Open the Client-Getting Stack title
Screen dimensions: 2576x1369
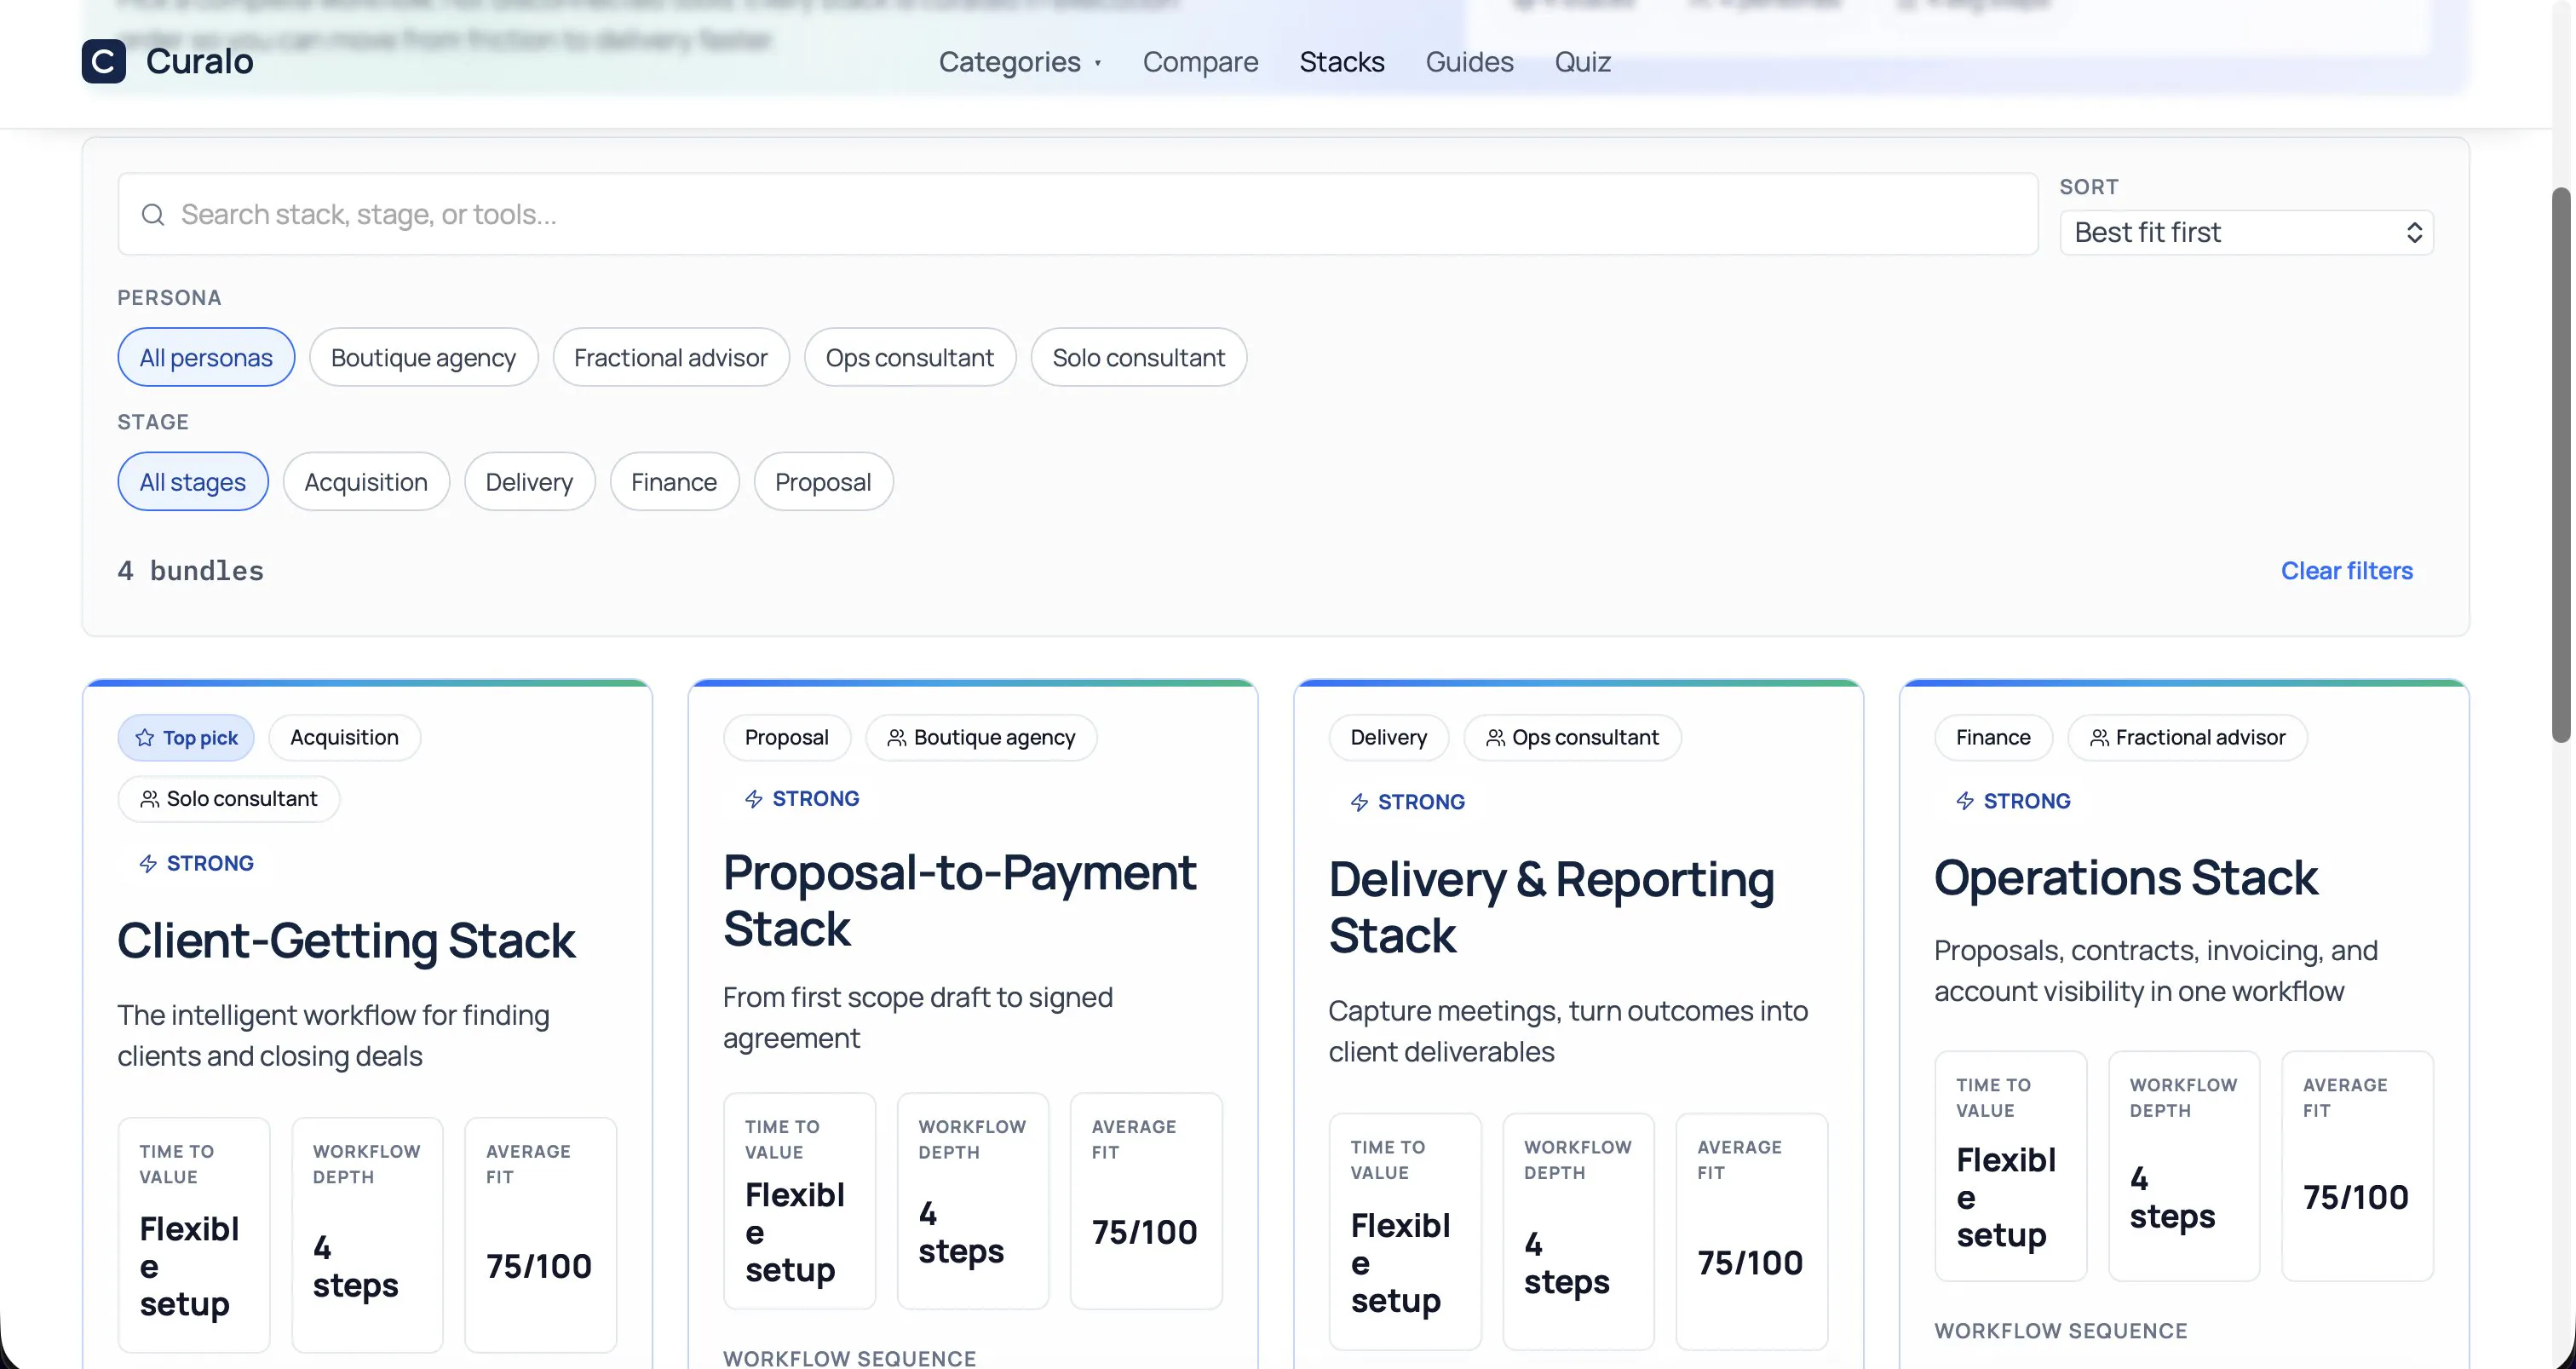(346, 941)
